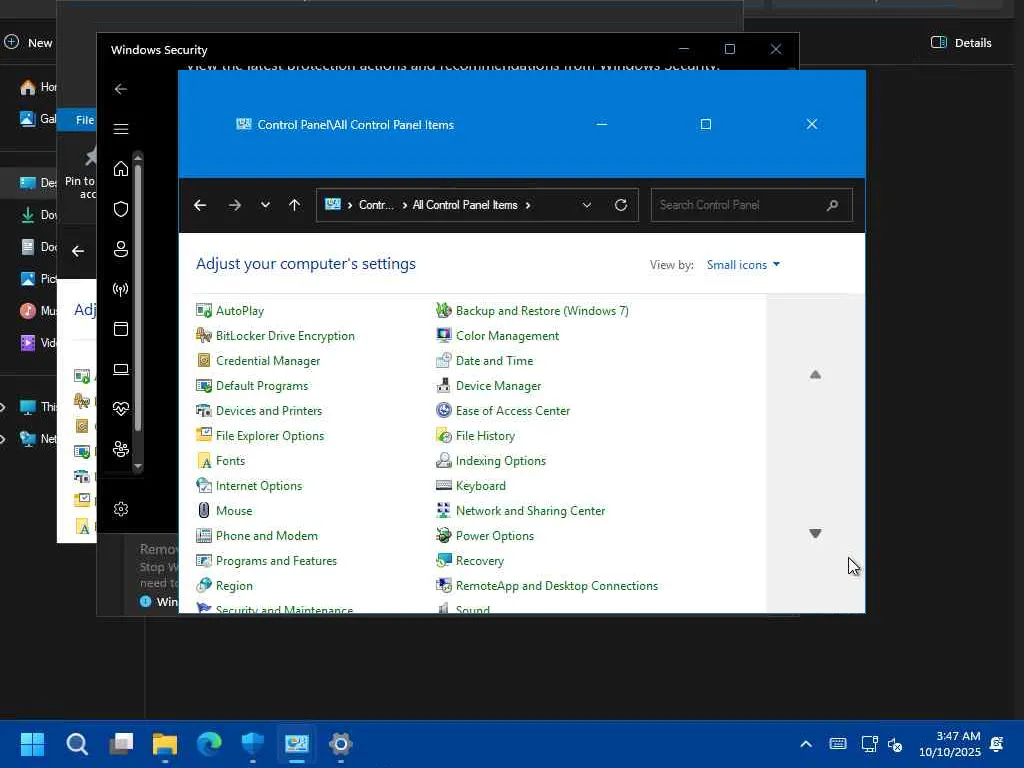Click the Device Manager icon
The image size is (1024, 768).
tap(443, 385)
